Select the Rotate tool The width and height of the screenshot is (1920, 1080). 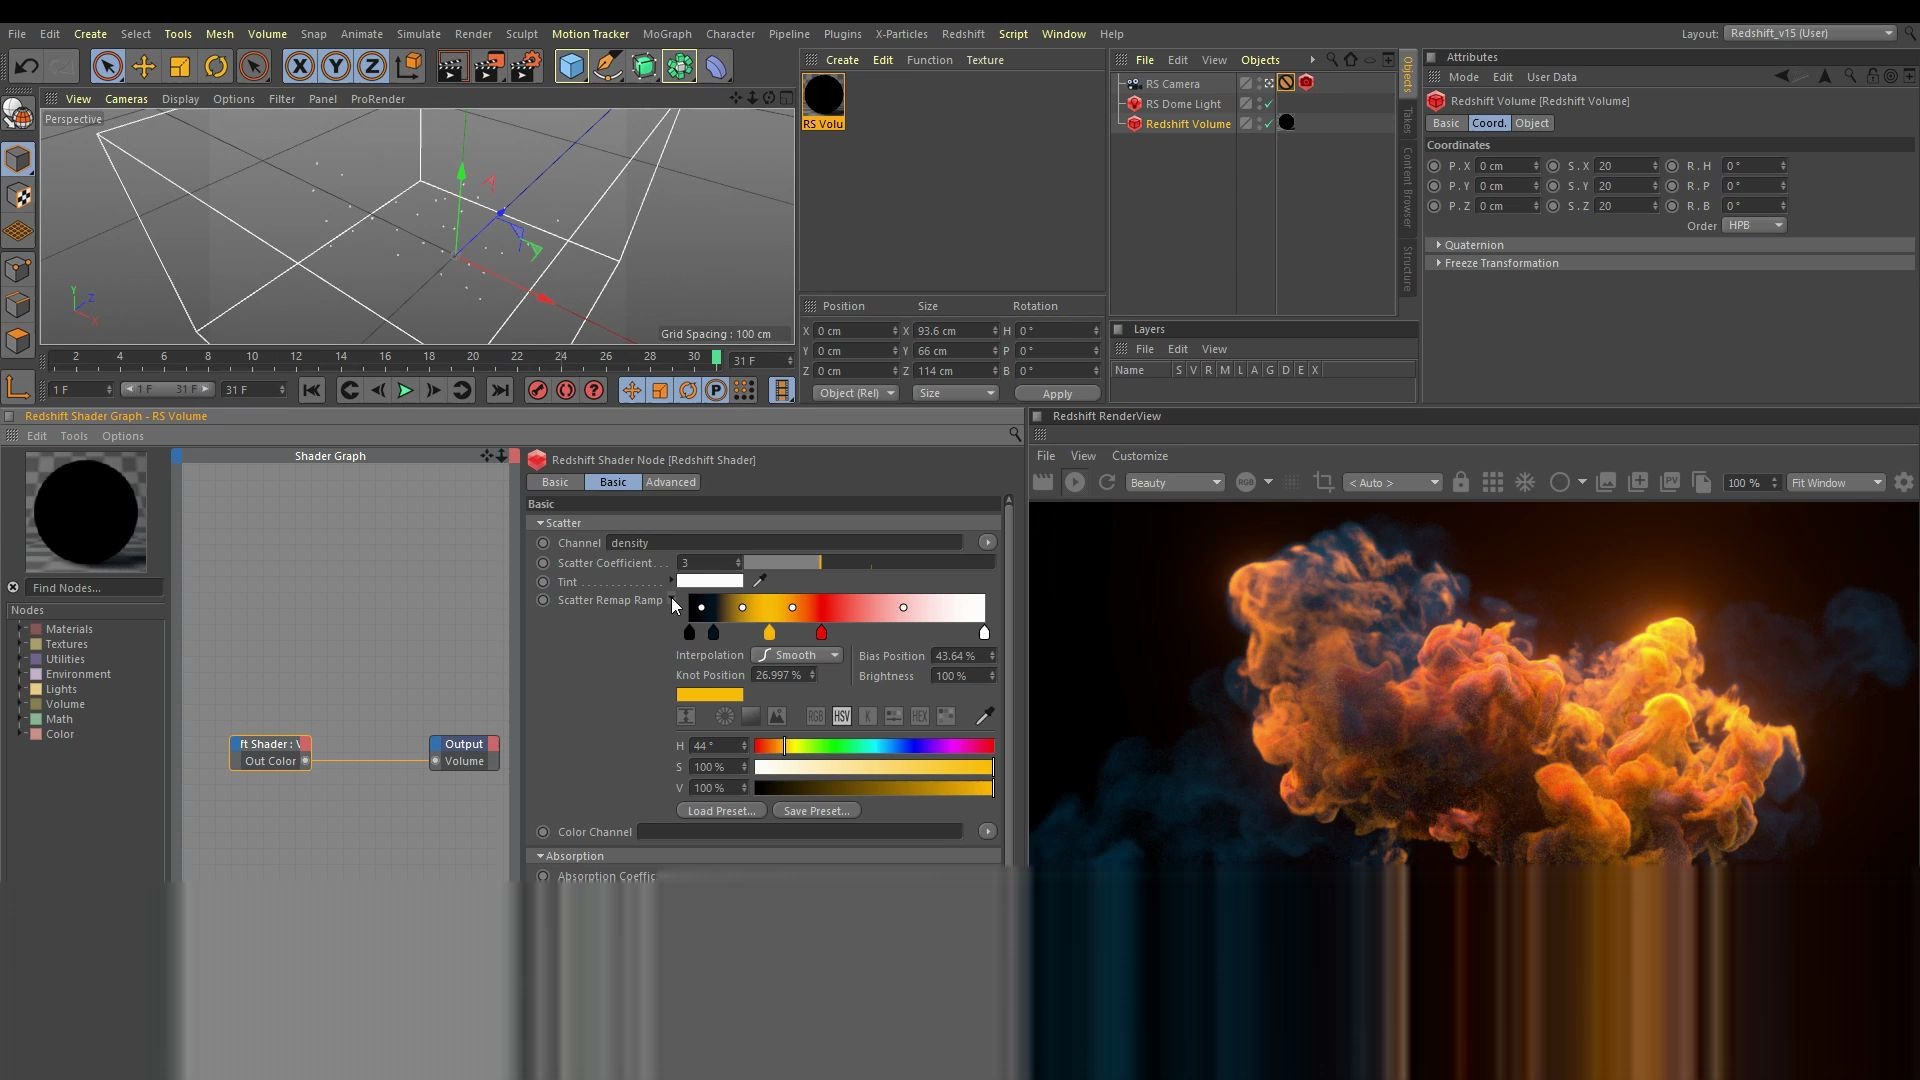[x=216, y=66]
